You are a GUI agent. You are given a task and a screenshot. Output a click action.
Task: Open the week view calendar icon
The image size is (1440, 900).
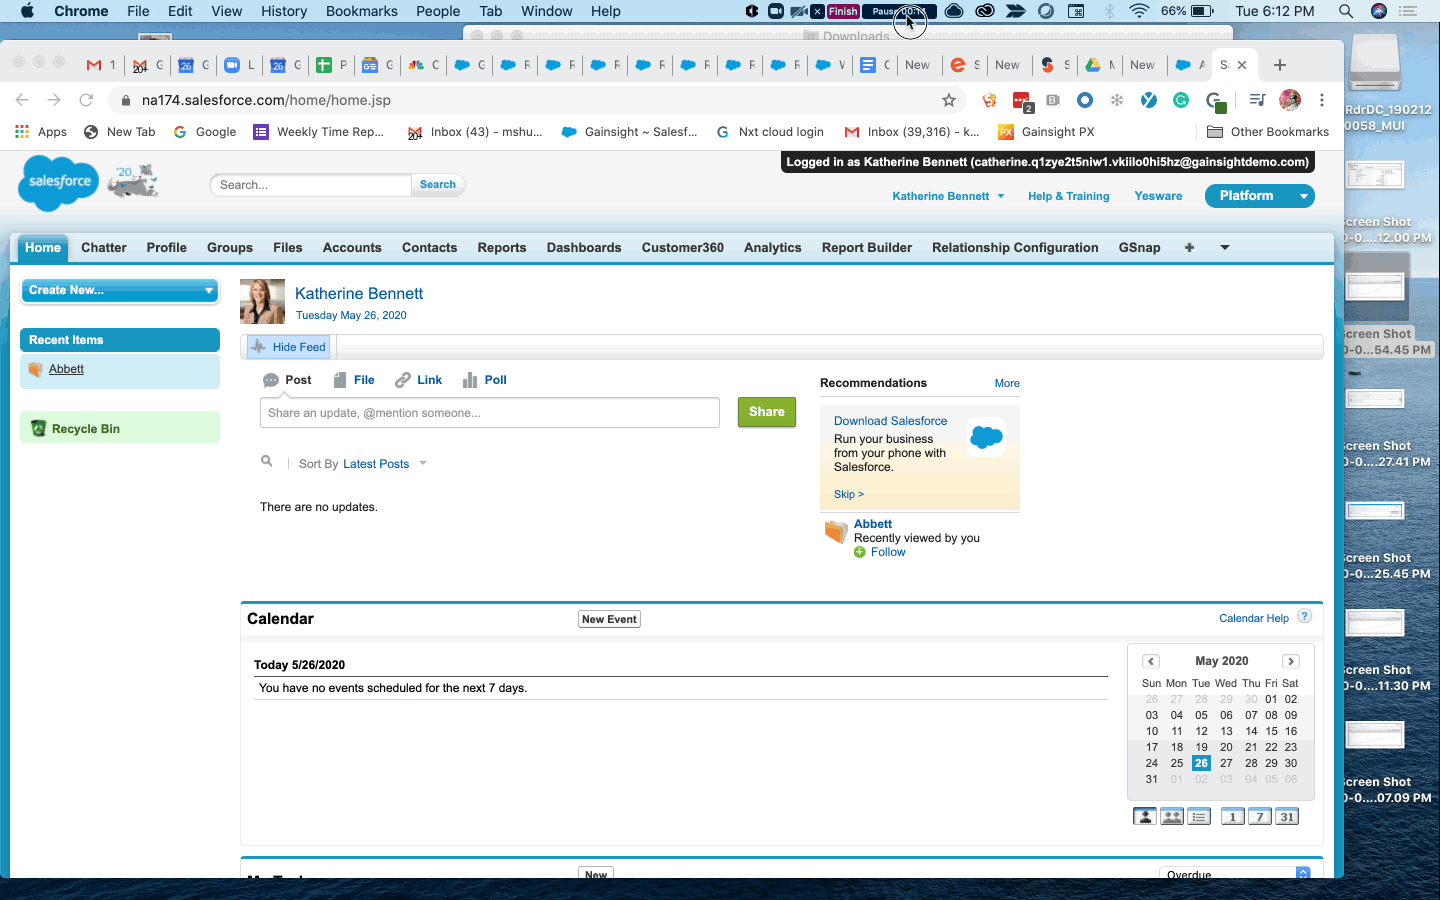(1260, 817)
